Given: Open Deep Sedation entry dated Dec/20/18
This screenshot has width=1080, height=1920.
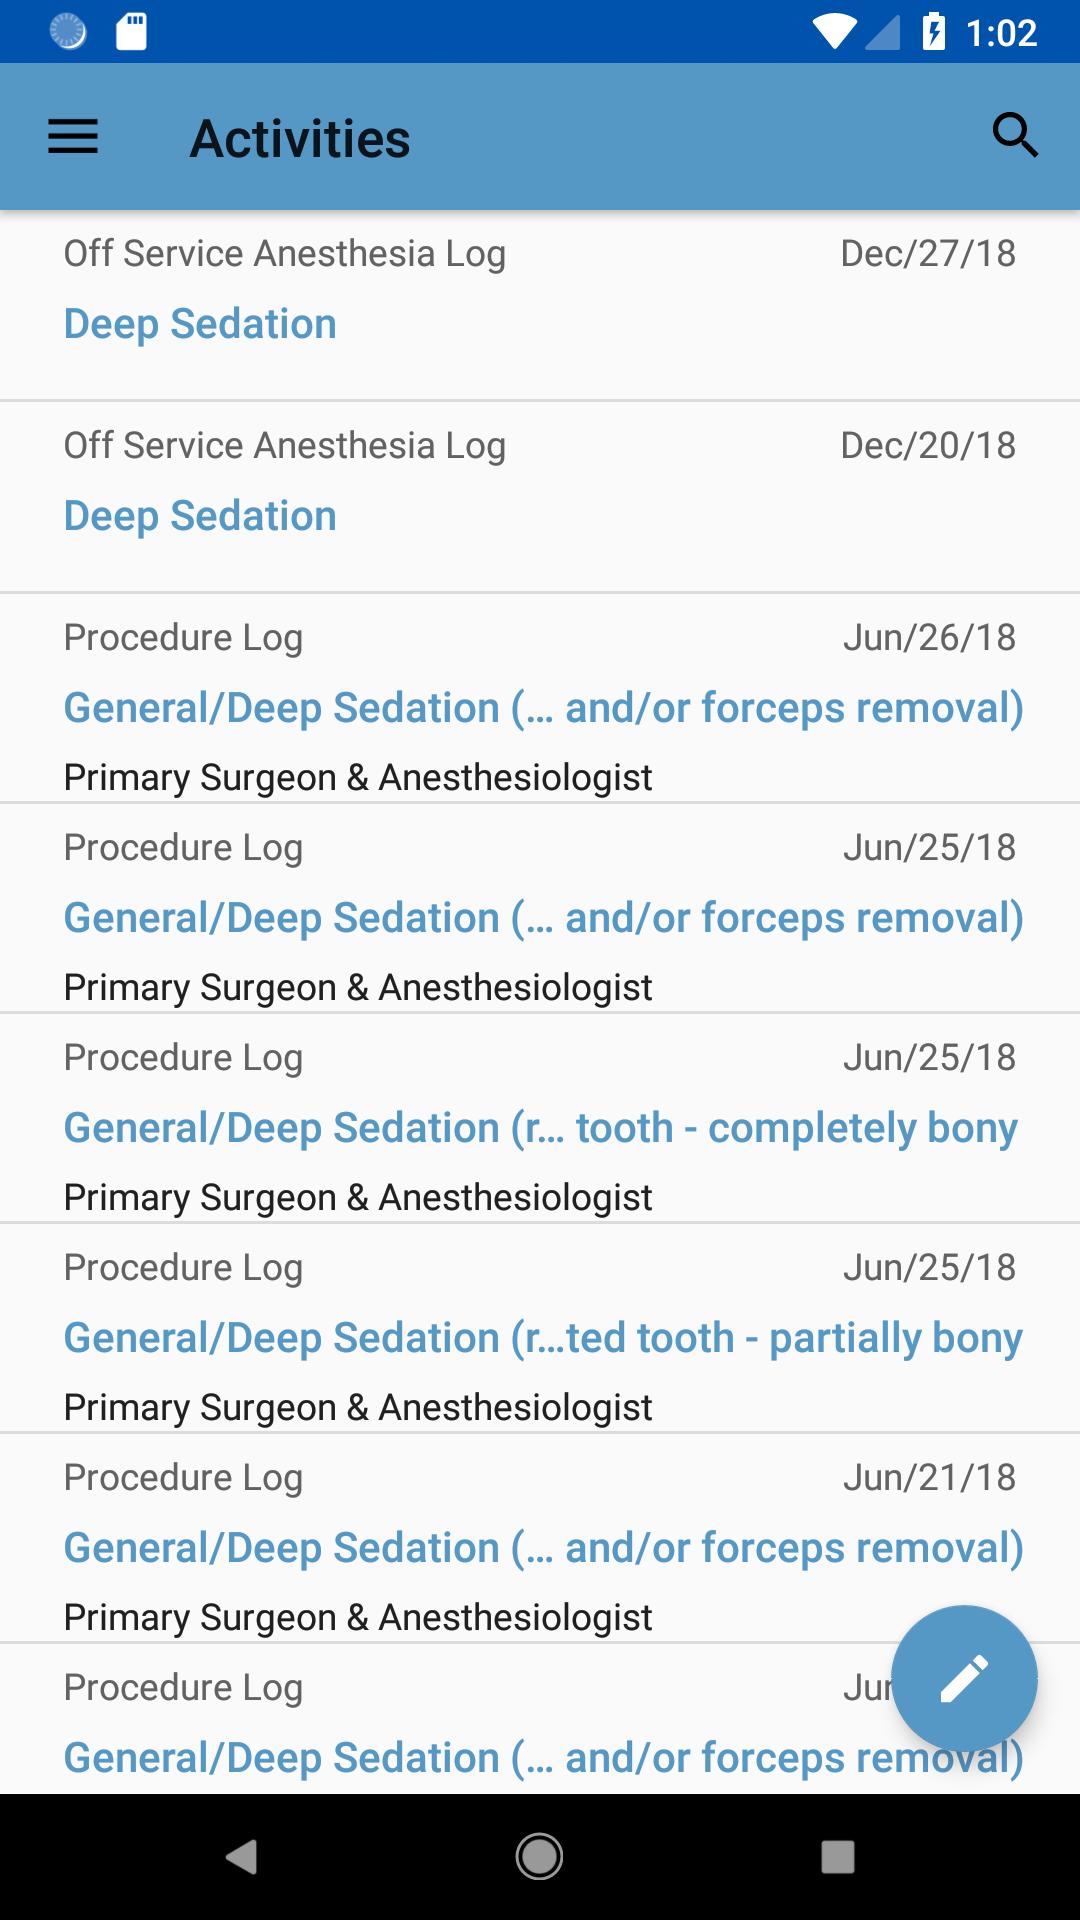Looking at the screenshot, I should 540,497.
